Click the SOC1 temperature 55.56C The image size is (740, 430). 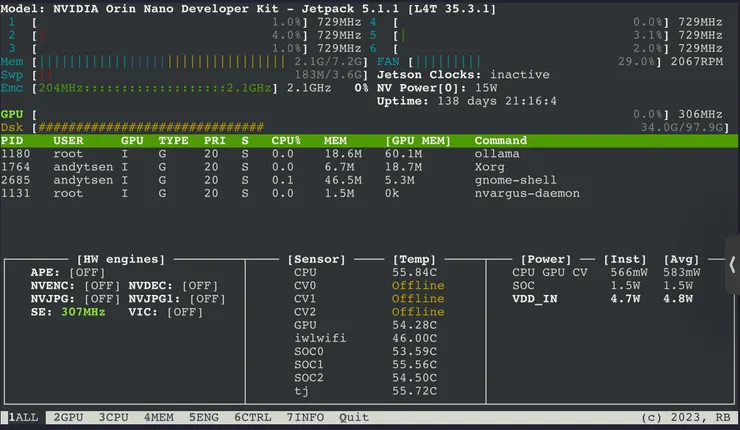coord(414,365)
